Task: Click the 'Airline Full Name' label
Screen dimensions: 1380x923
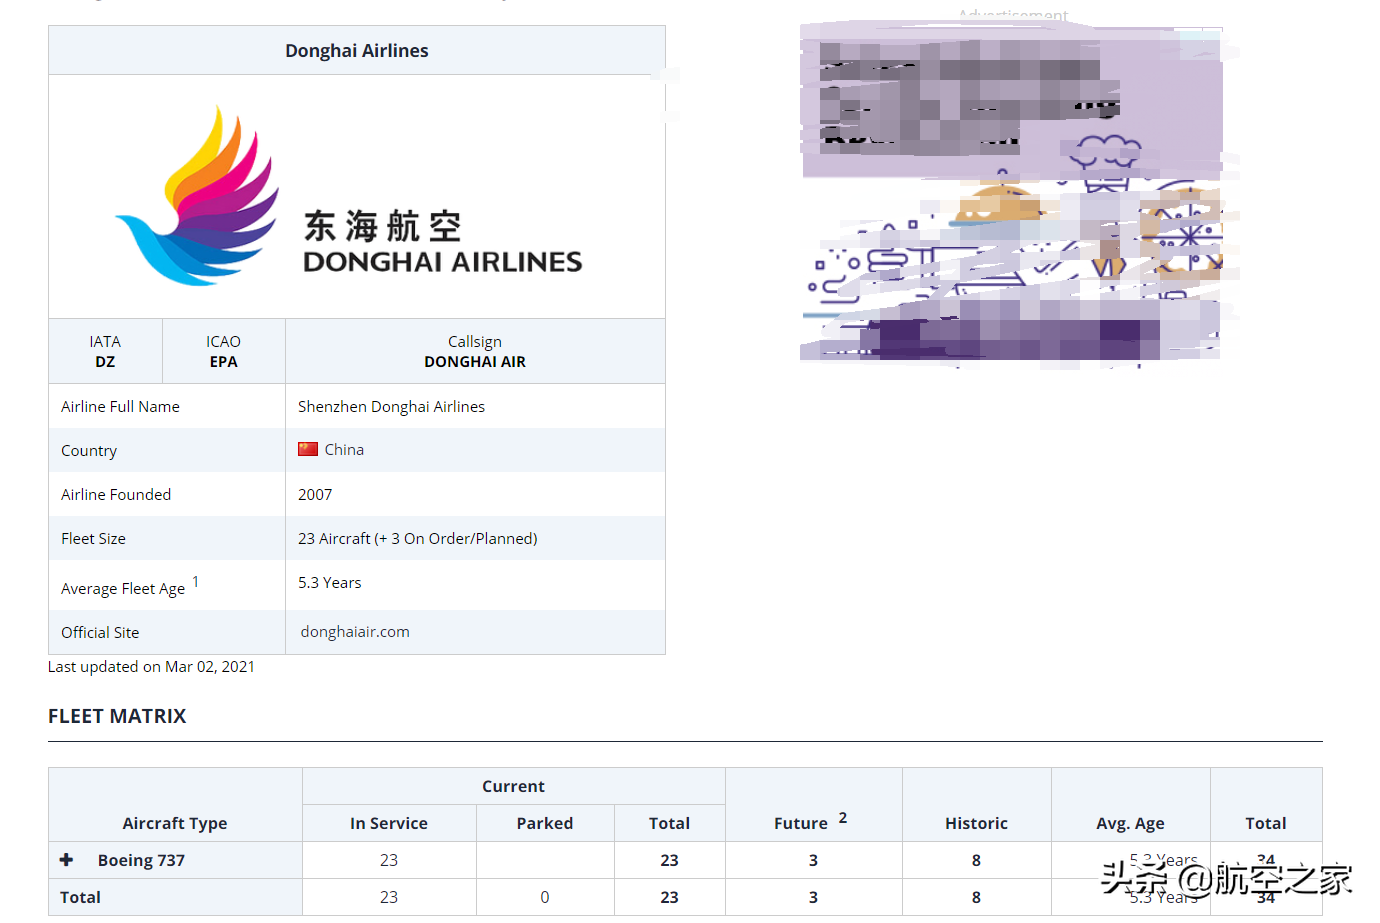Action: pos(120,407)
